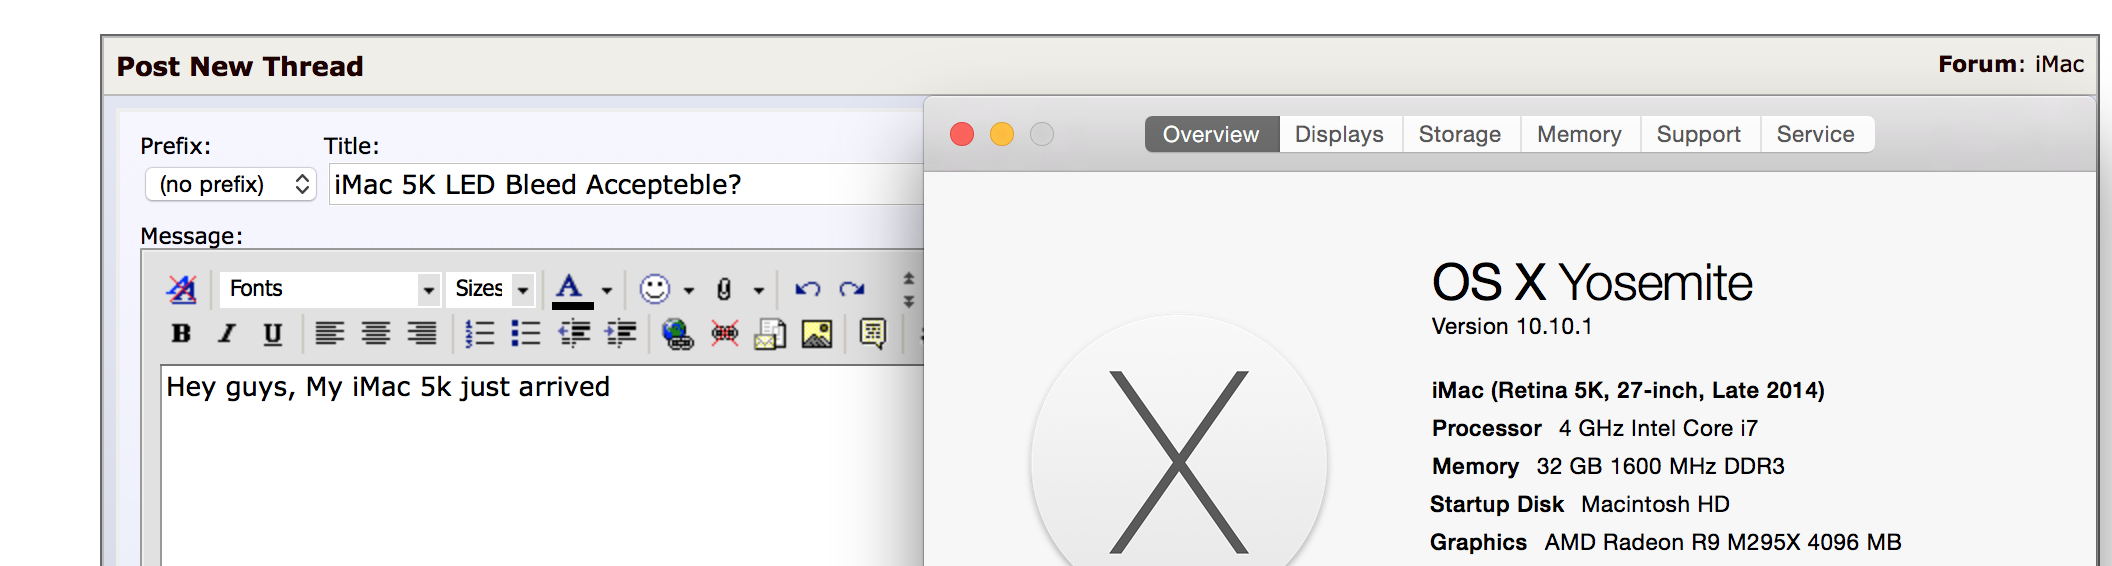Viewport: 2112px width, 566px height.
Task: Click the Undo arrow icon
Action: (807, 289)
